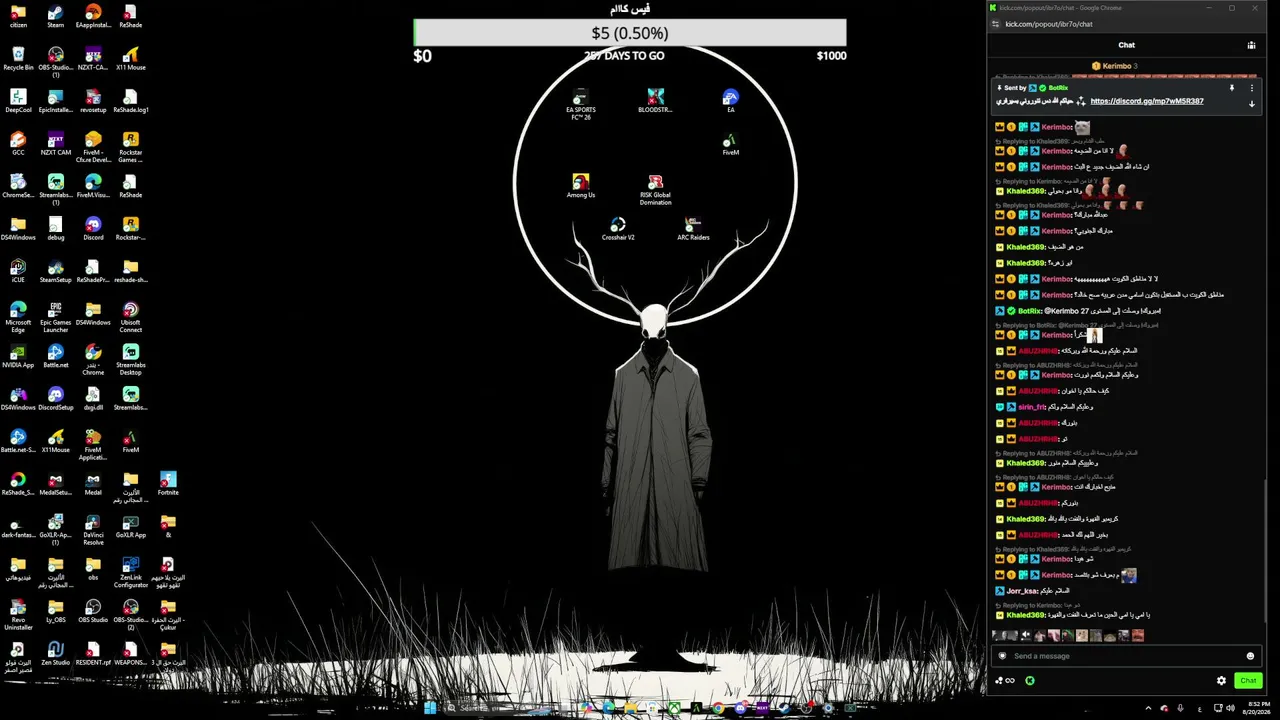
Task: Select the WEAPONS... file icon
Action: (131, 654)
